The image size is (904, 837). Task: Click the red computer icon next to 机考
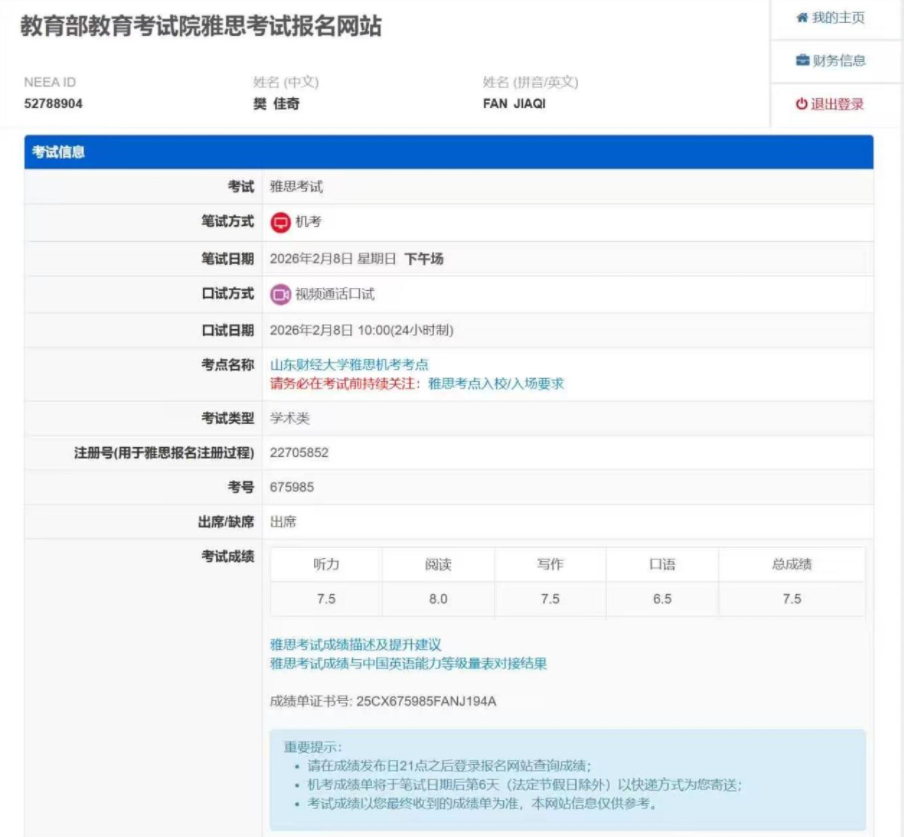[280, 223]
